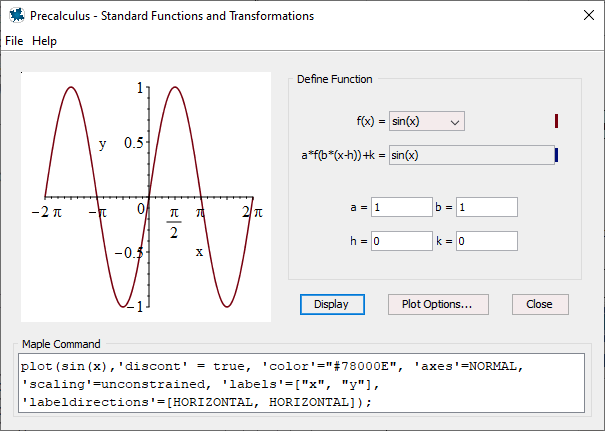This screenshot has width=605, height=431.
Task: Click the h = input field
Action: click(x=402, y=241)
